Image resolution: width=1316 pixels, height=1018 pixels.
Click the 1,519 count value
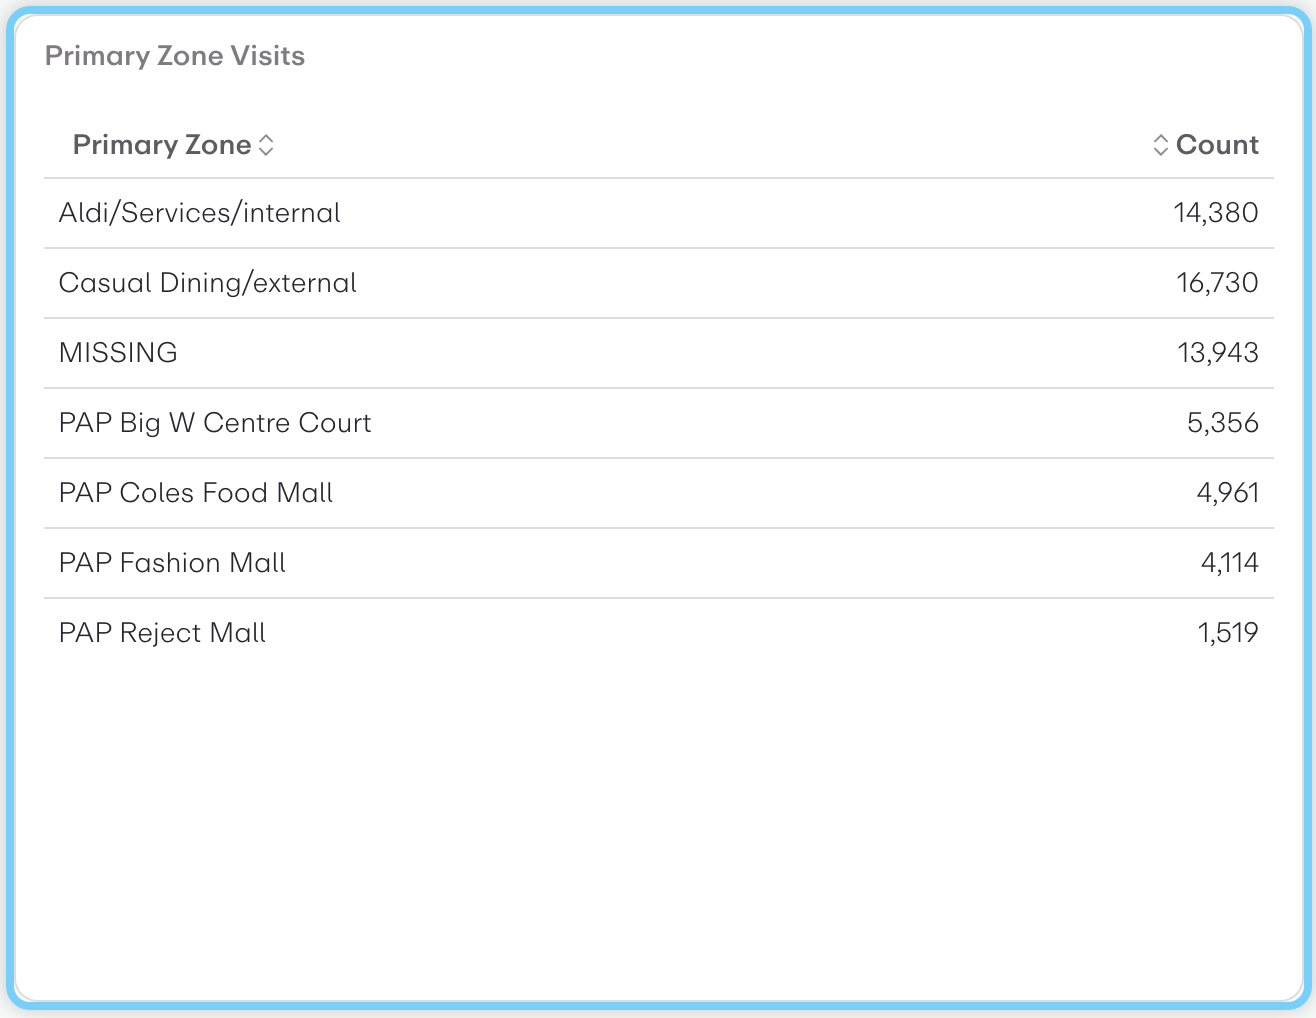pos(1228,633)
